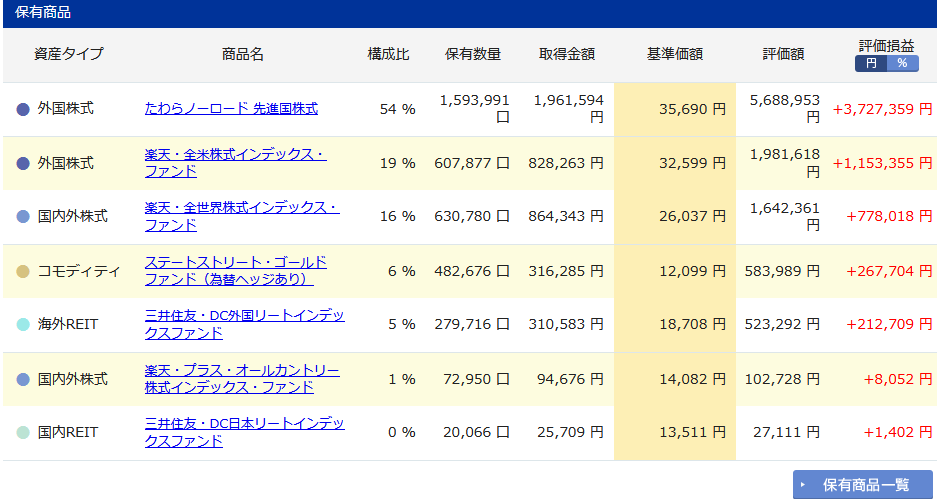The height and width of the screenshot is (499, 937).
Task: Select the +212,709 円 profit value
Action: click(889, 324)
